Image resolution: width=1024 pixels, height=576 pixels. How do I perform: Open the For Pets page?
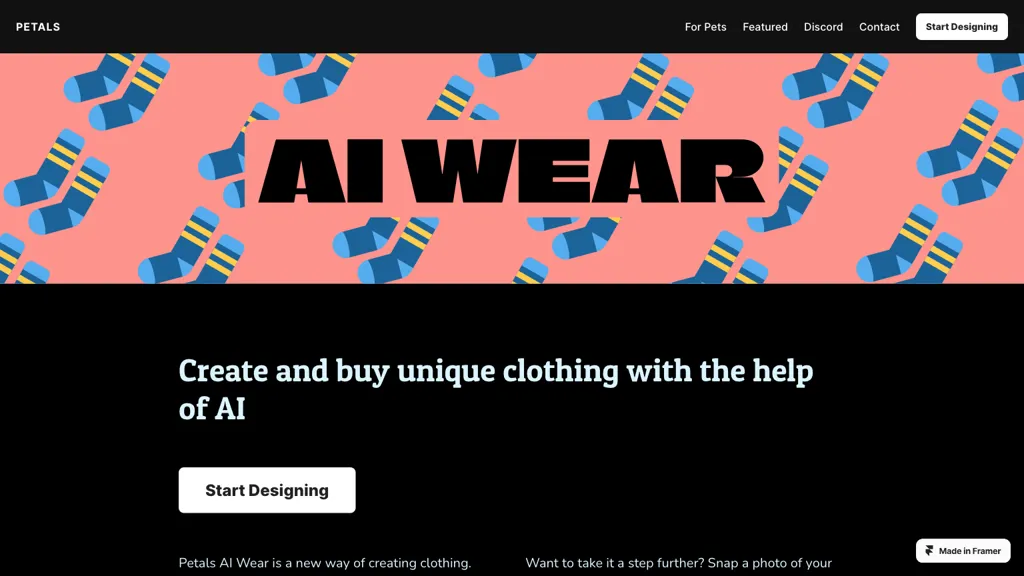(705, 27)
